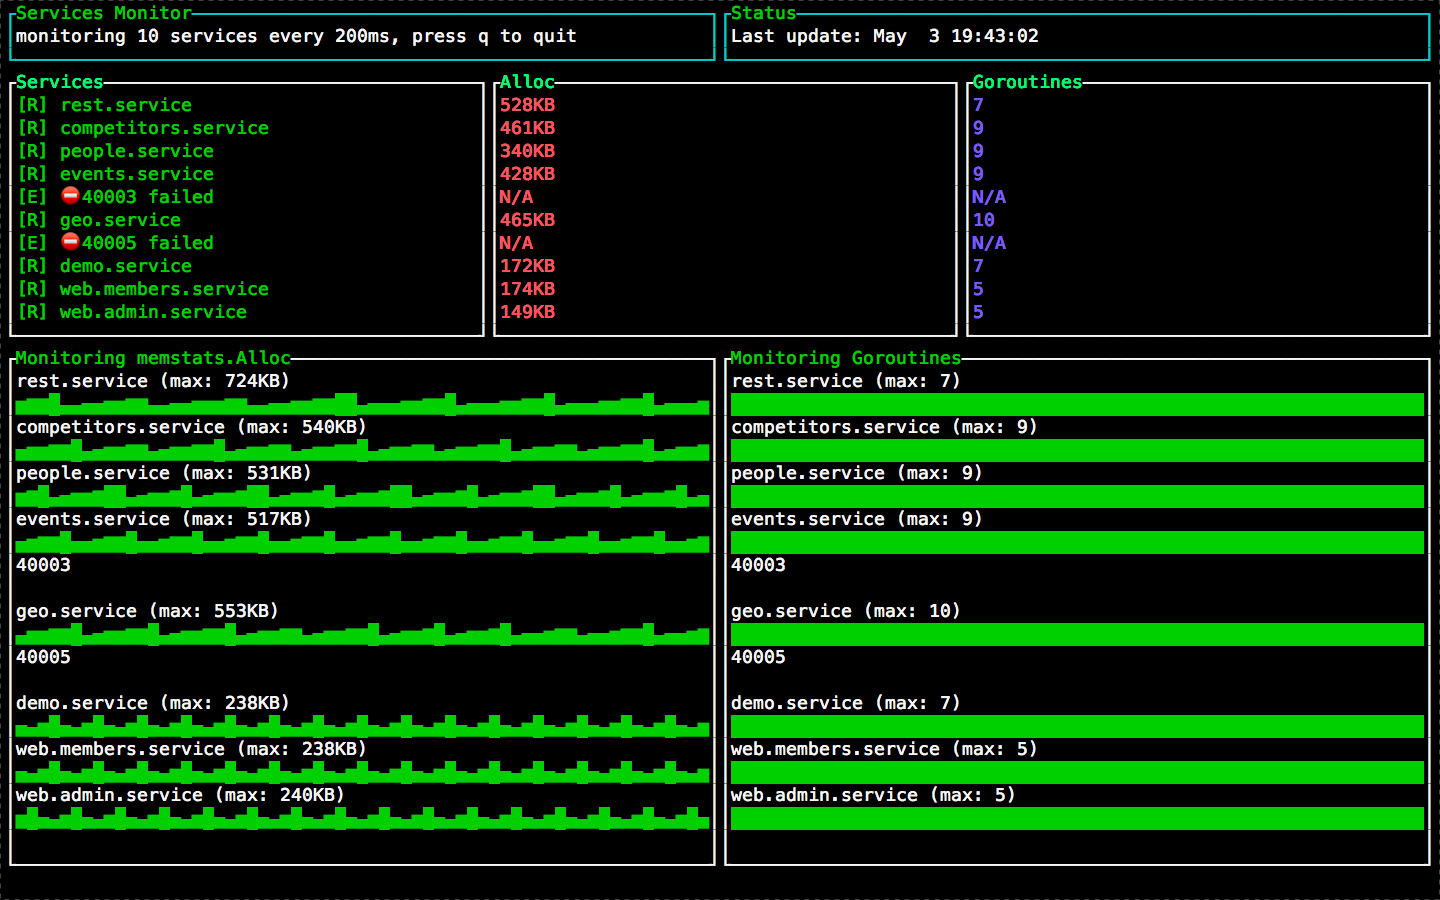Image resolution: width=1440 pixels, height=900 pixels.
Task: Click the '40005 failed' text
Action: (148, 243)
